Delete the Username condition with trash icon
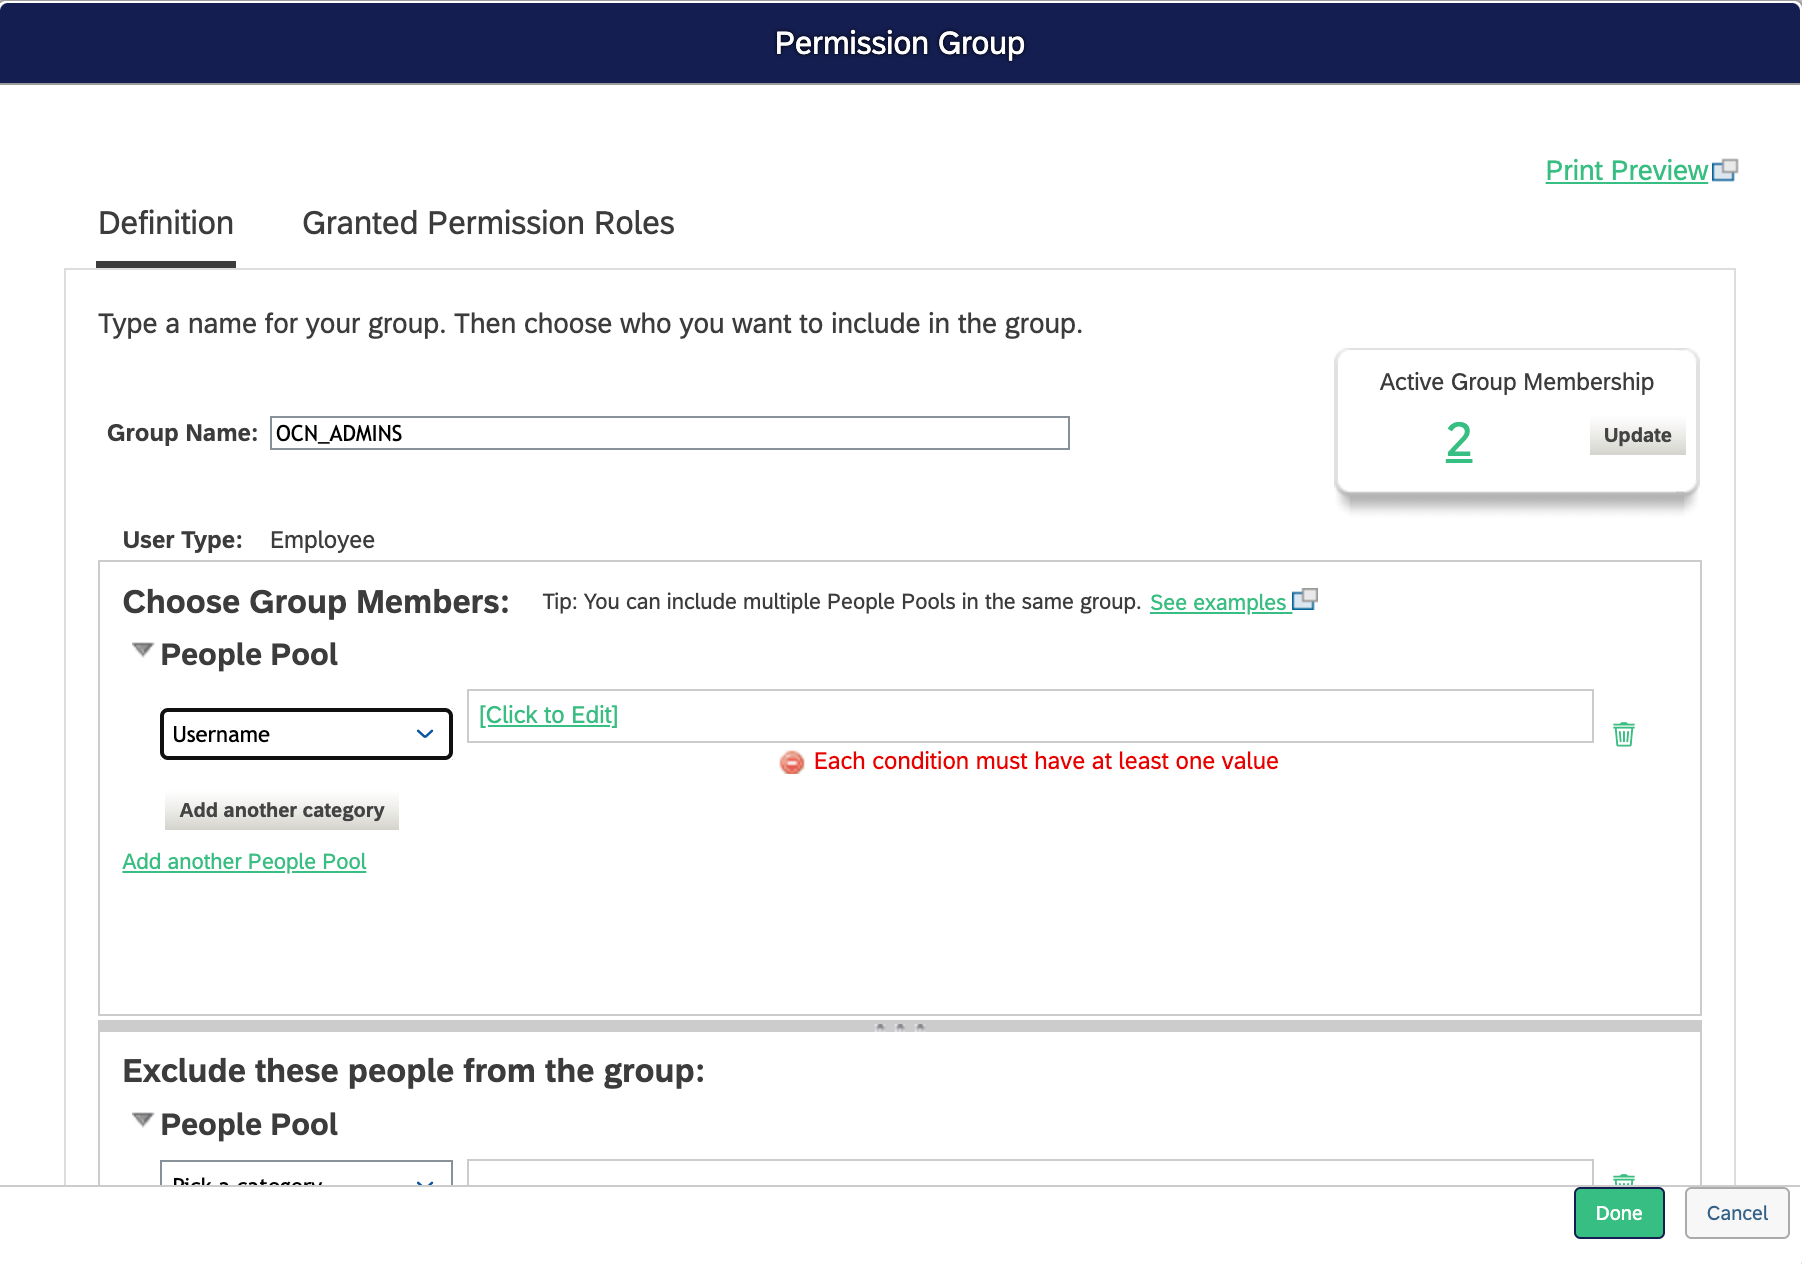The height and width of the screenshot is (1264, 1802). click(x=1623, y=734)
